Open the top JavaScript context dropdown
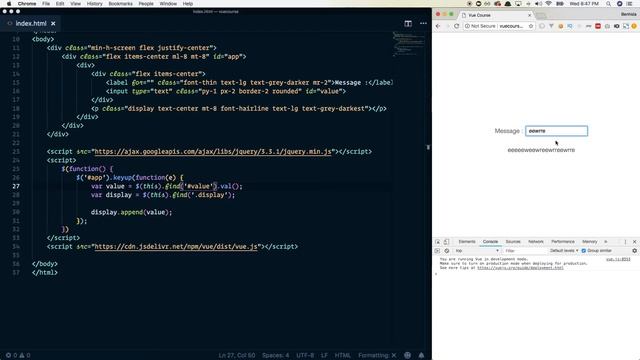The width and height of the screenshot is (640, 360). pos(477,251)
